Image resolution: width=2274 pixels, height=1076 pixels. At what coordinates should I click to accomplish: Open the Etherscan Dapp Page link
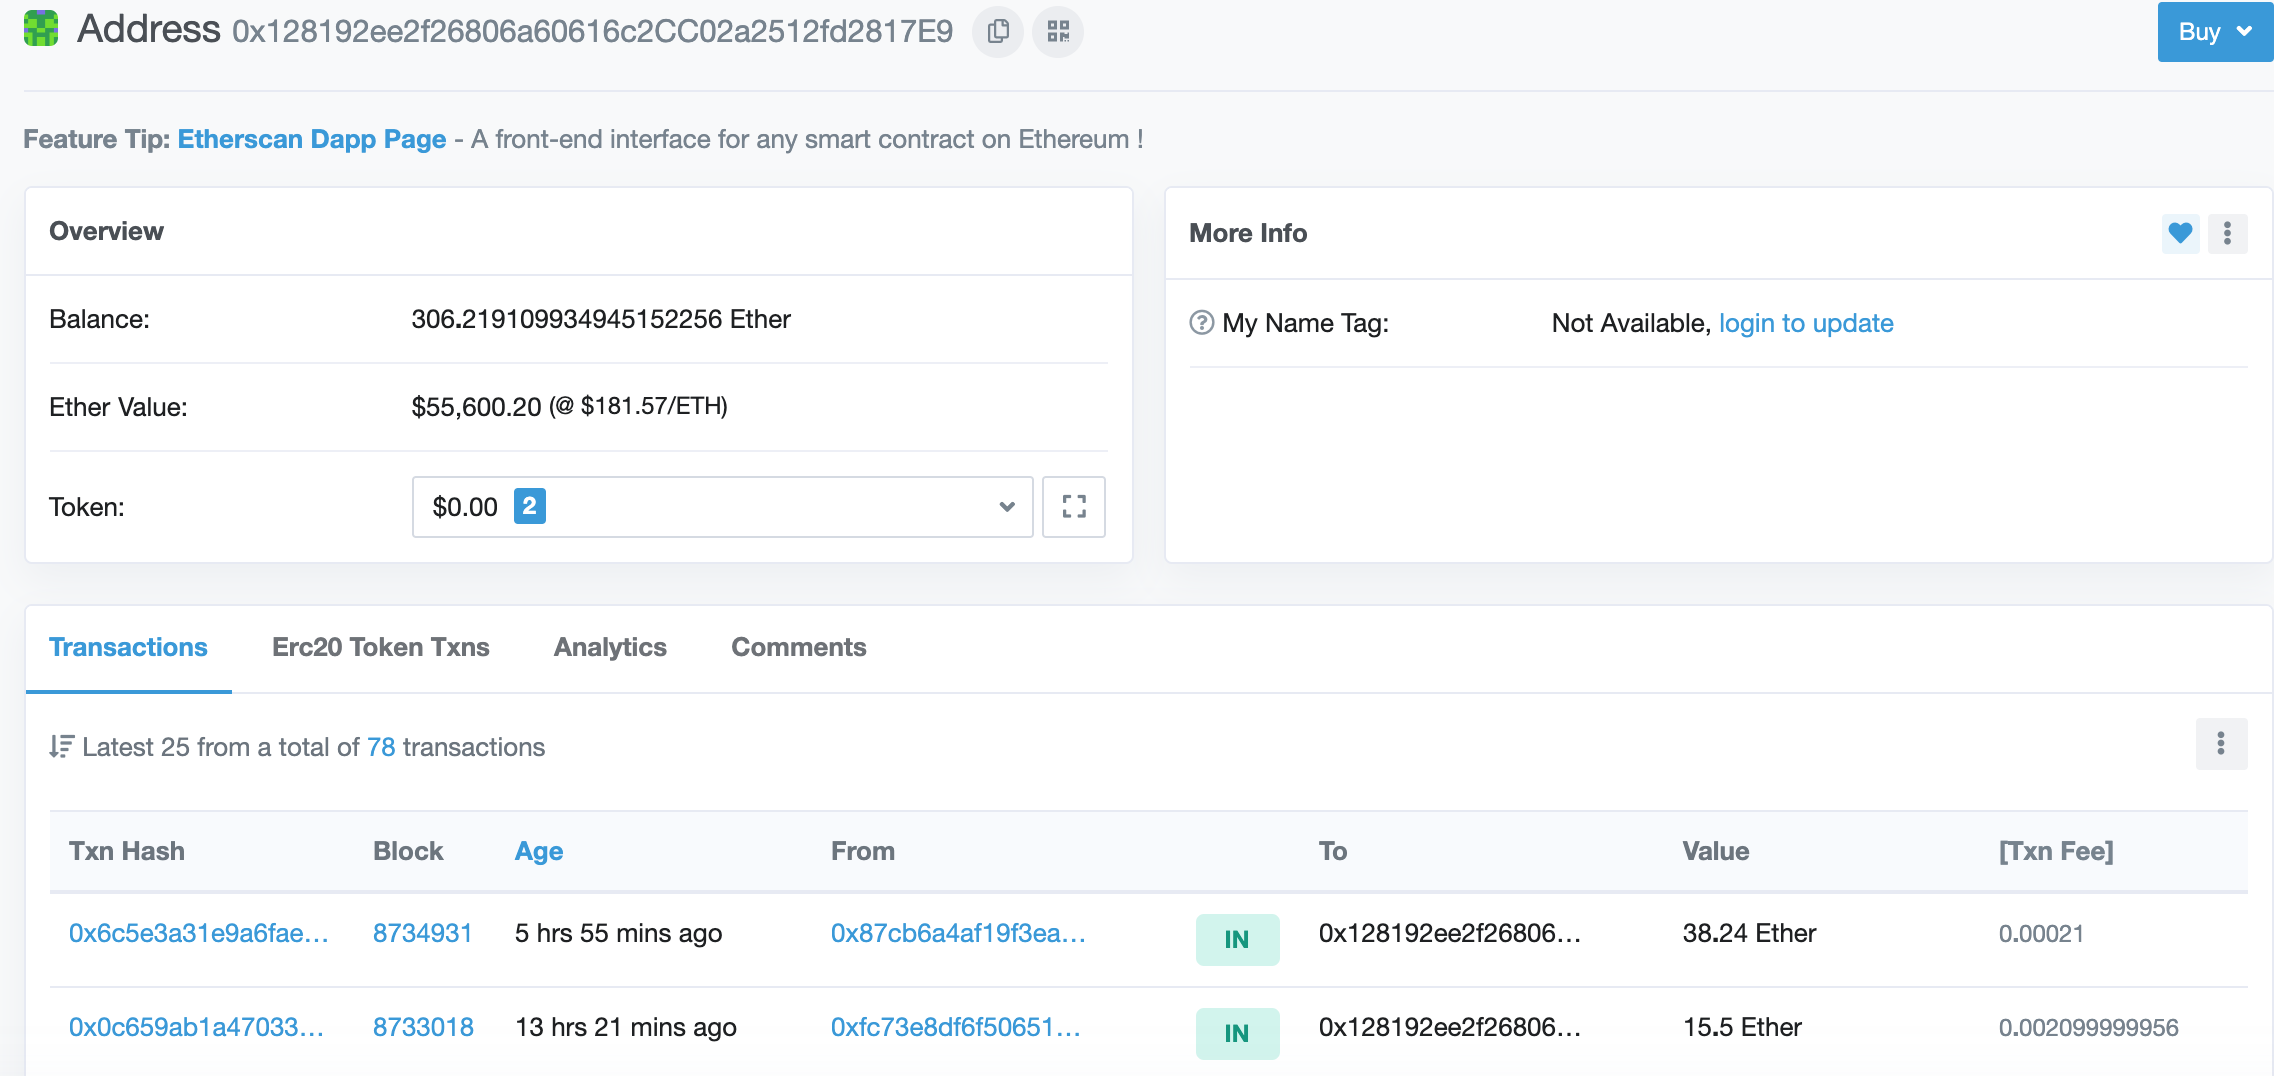point(312,139)
